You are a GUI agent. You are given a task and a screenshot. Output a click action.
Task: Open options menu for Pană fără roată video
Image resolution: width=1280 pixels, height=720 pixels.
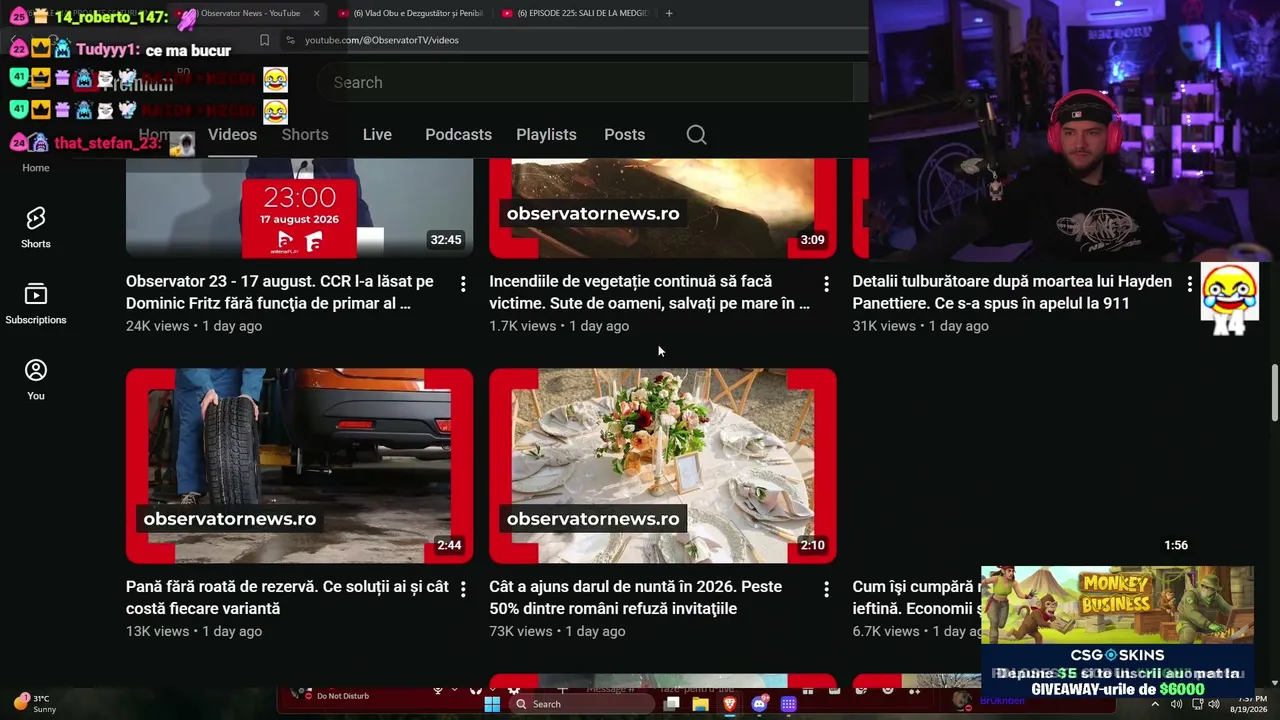[x=463, y=590]
